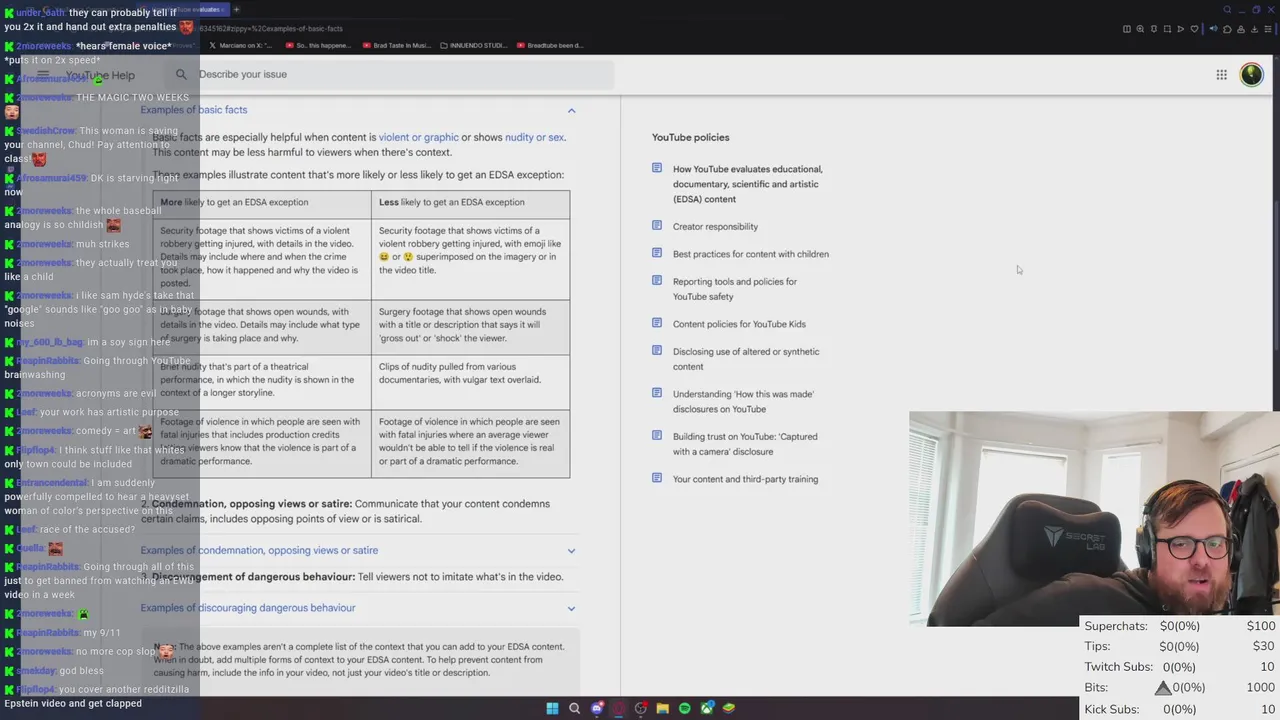The image size is (1280, 720).
Task: Open Spotify from the taskbar
Action: (x=684, y=708)
